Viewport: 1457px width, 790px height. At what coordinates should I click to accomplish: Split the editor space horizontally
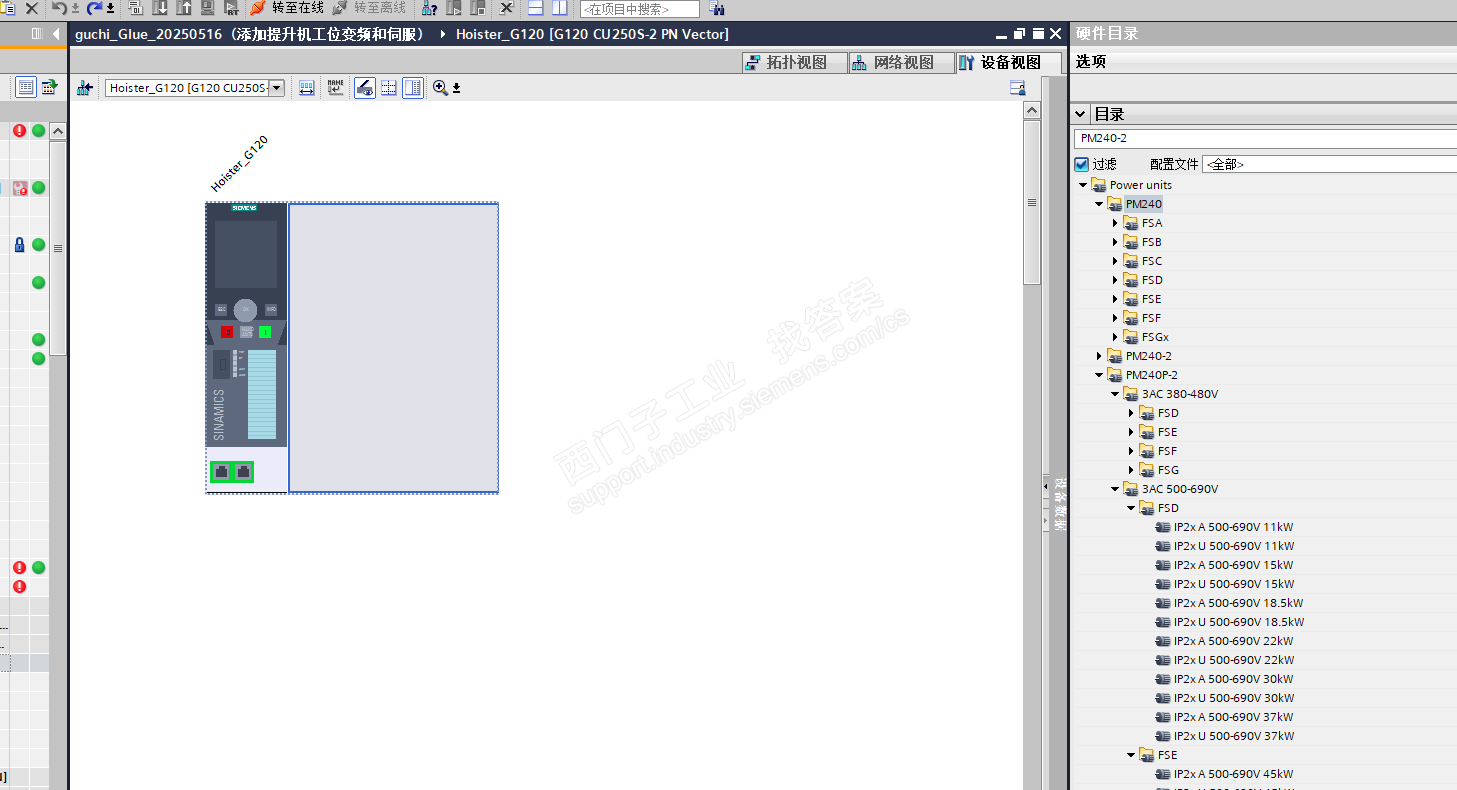pyautogui.click(x=536, y=8)
